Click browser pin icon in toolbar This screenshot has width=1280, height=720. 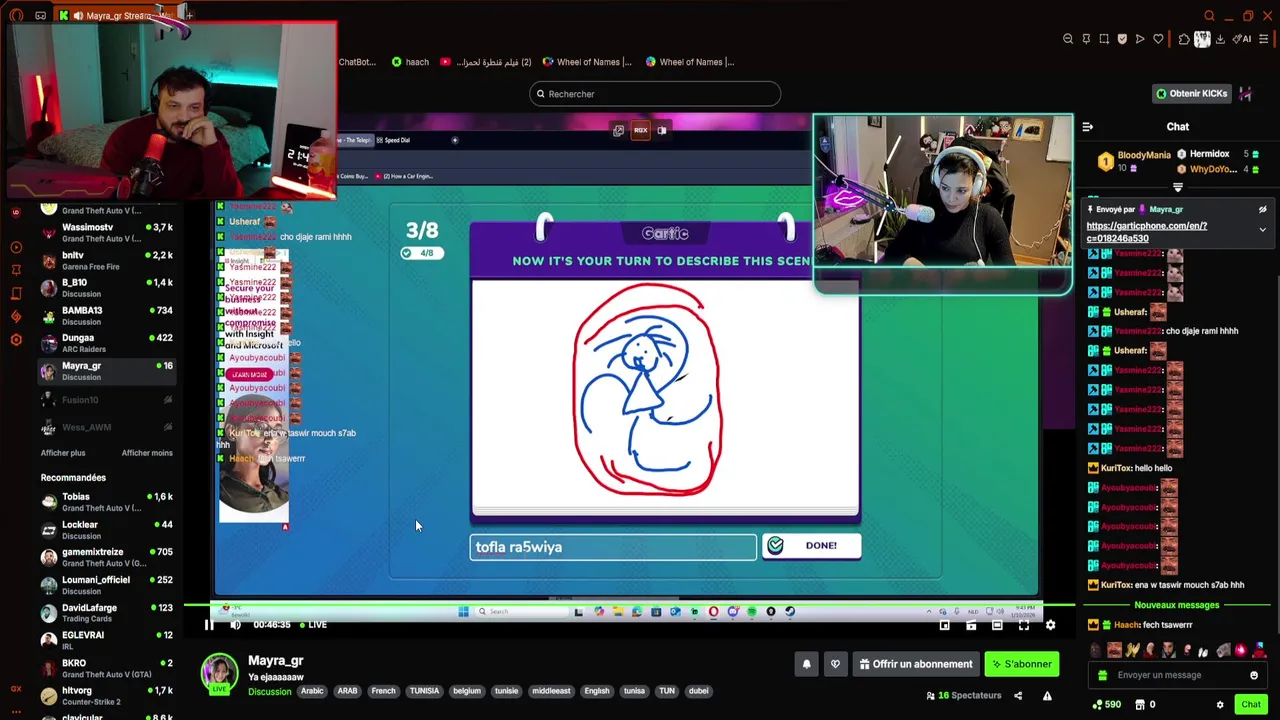click(1086, 39)
